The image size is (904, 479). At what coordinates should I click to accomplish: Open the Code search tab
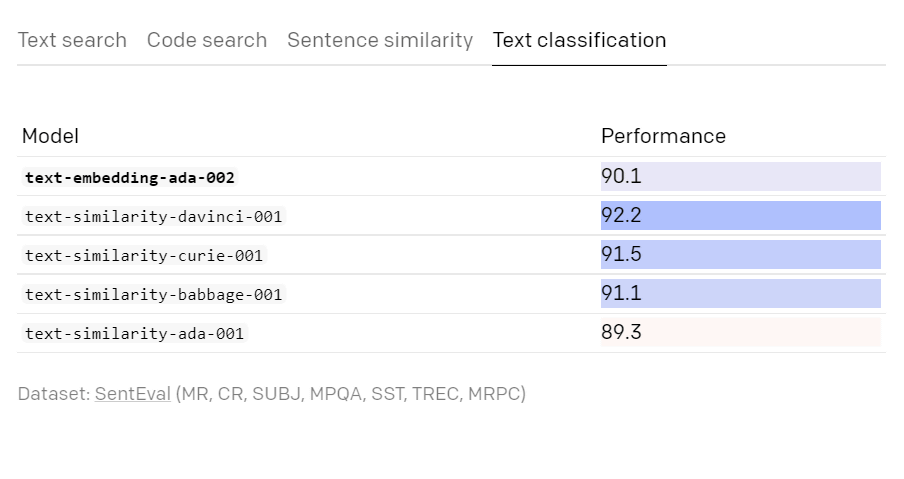[x=207, y=40]
